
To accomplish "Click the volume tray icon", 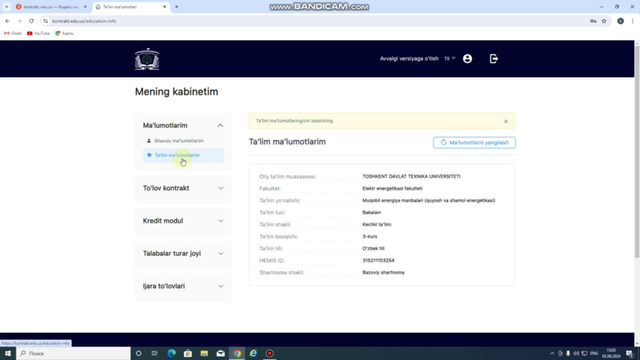I will pyautogui.click(x=576, y=353).
